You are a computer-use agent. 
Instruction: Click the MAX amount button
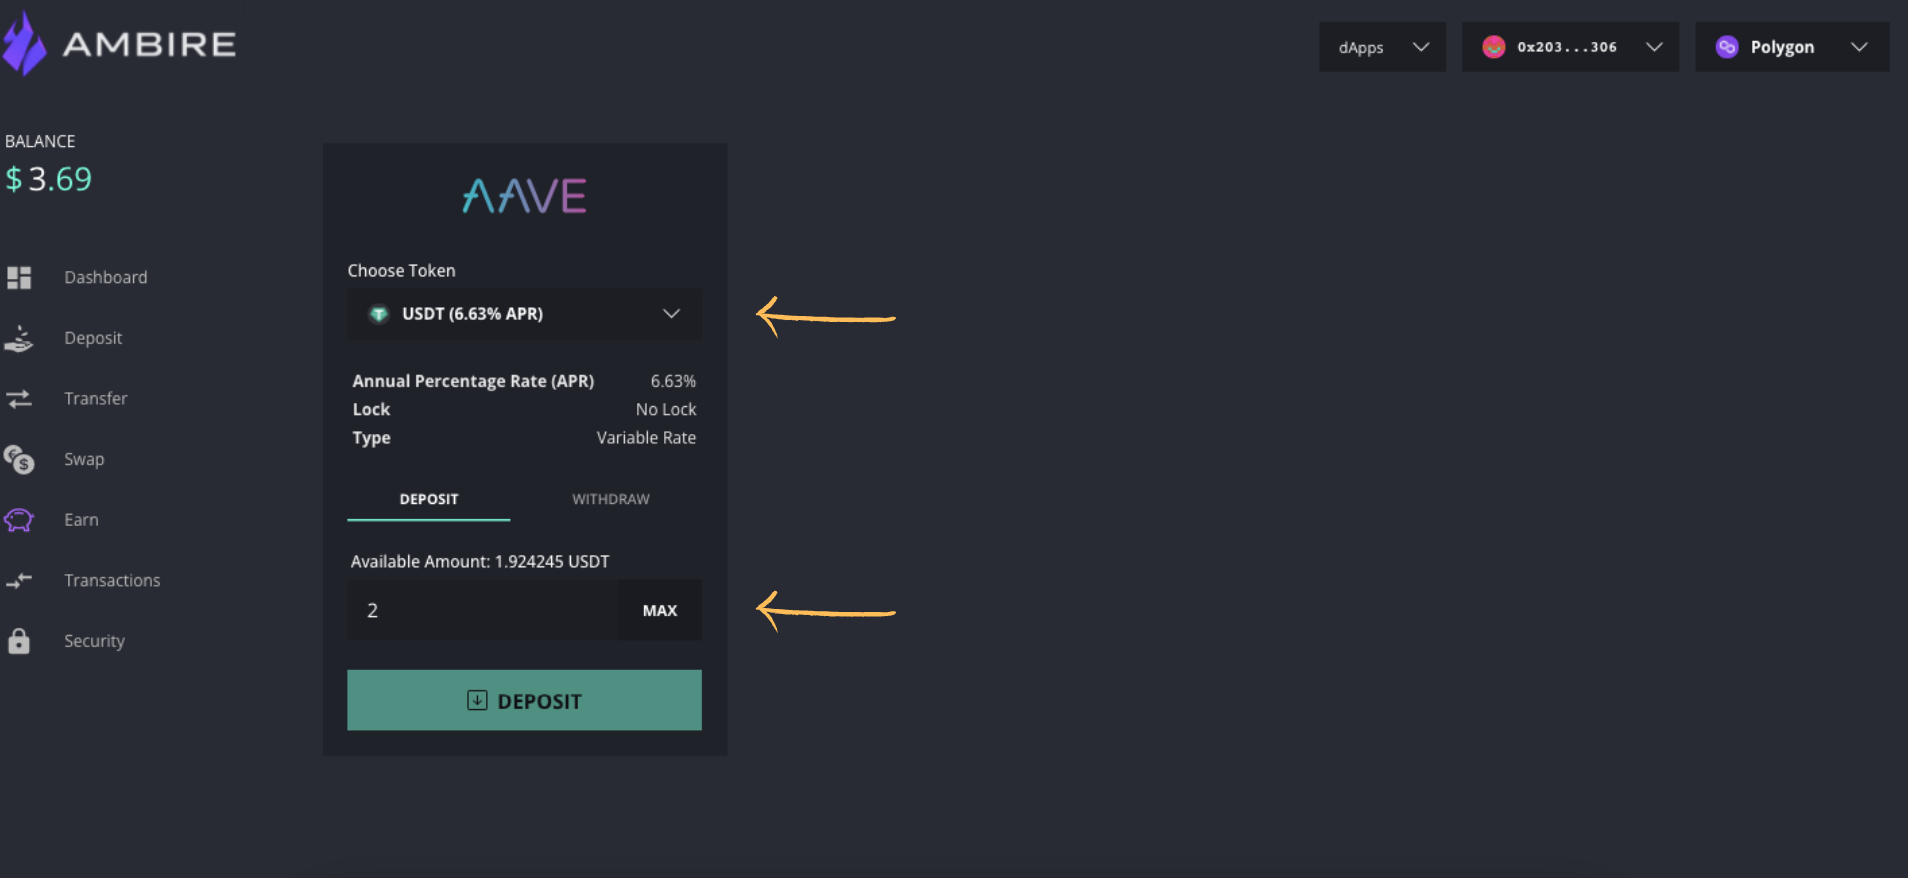[660, 610]
